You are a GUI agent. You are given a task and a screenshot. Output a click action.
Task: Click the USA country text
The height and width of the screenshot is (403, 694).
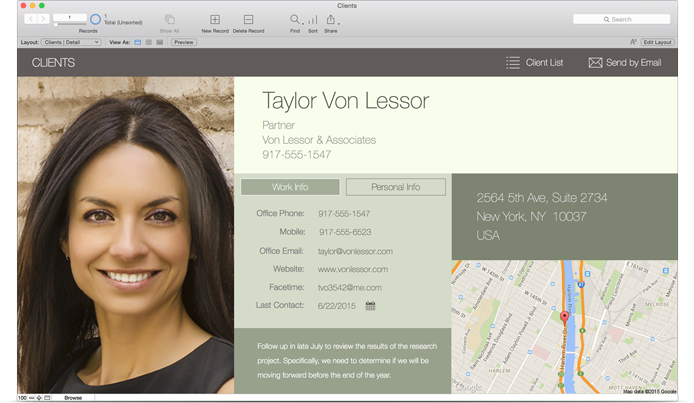pos(488,235)
